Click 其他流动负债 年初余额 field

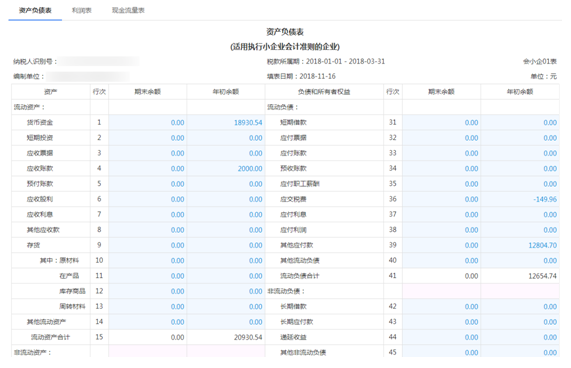520,261
